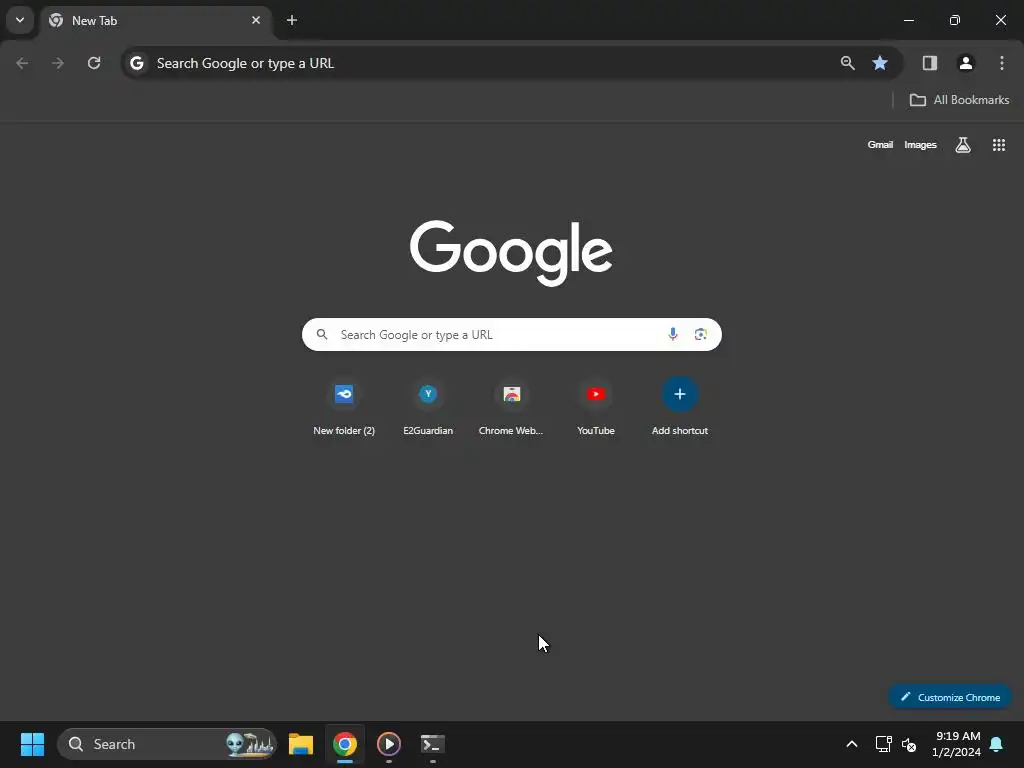Show hidden tray icons chevron

click(852, 744)
